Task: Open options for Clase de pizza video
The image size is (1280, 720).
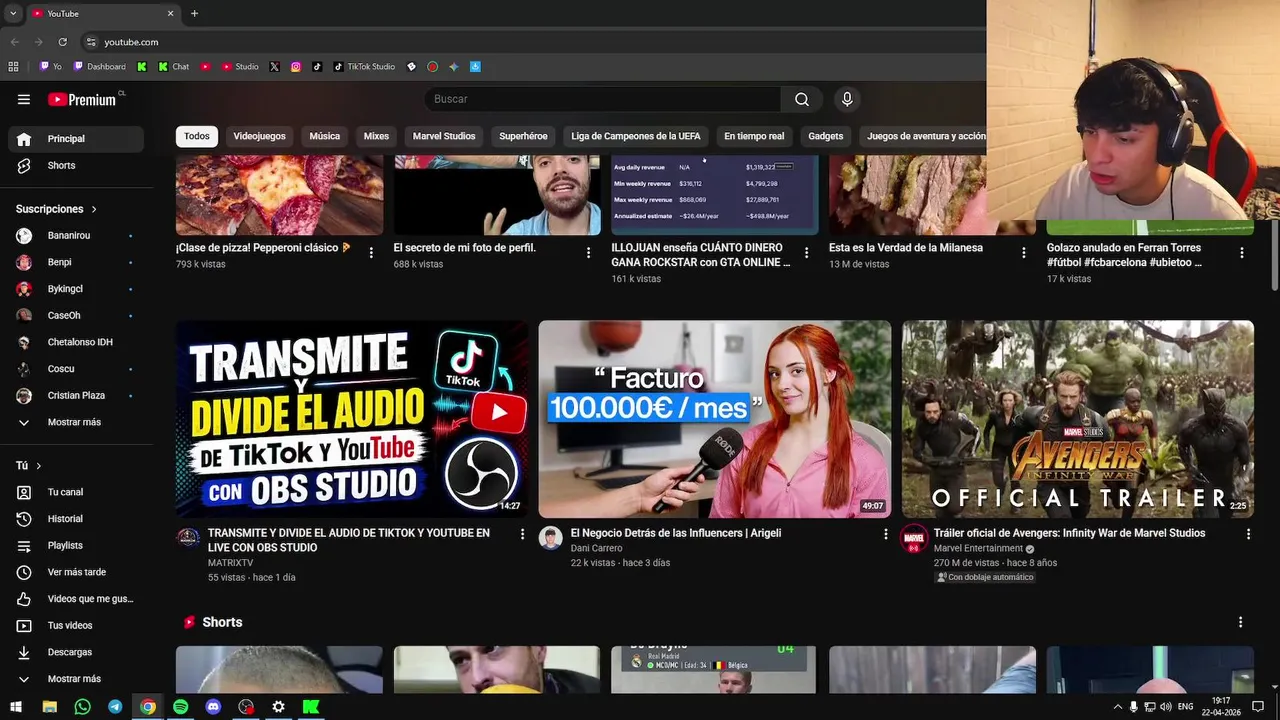Action: click(371, 253)
